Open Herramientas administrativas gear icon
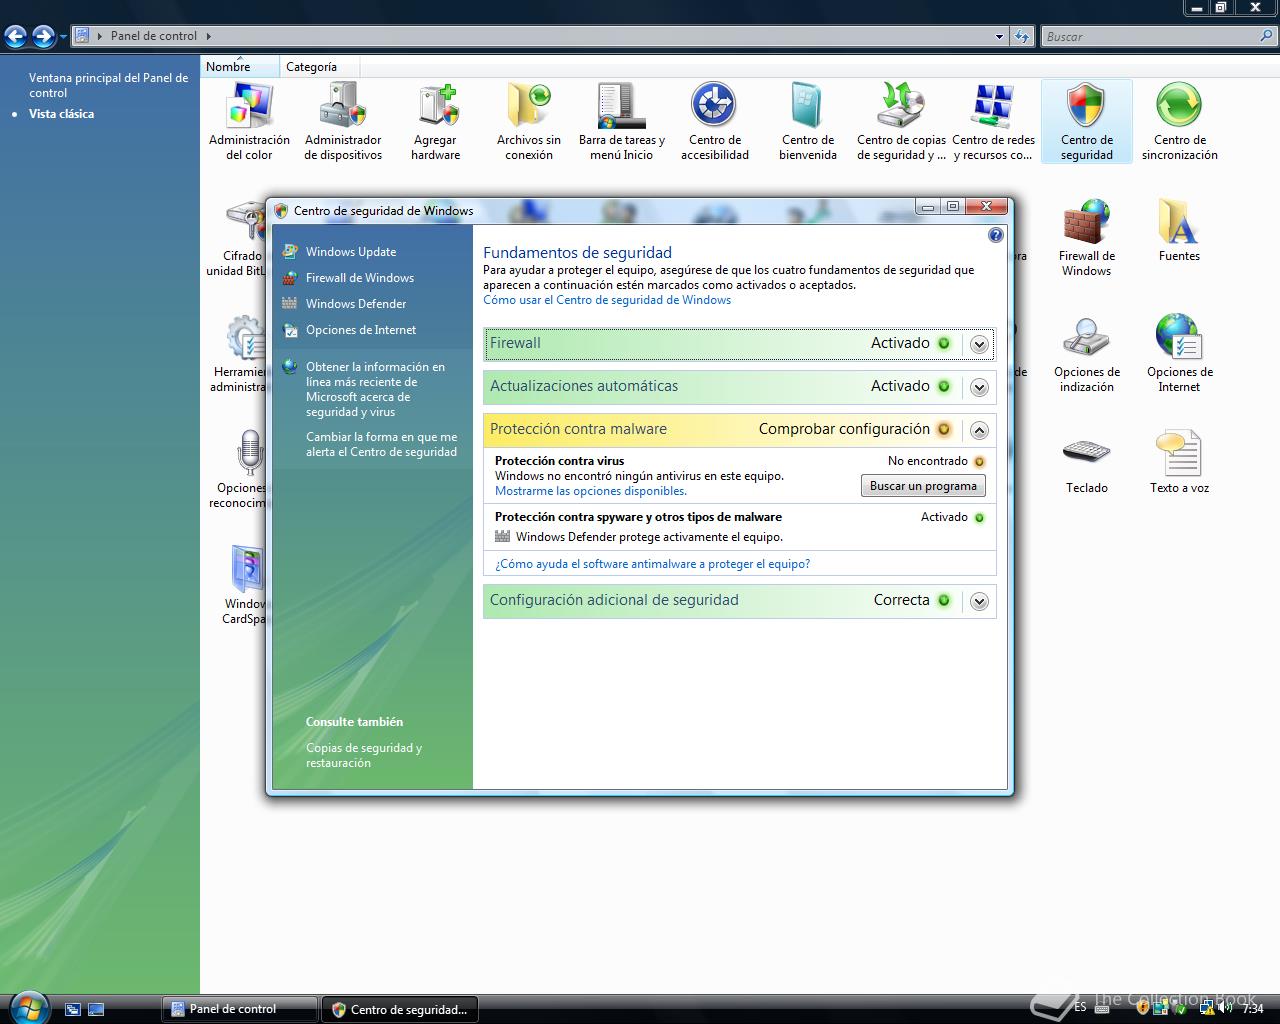This screenshot has height=1024, width=1280. 244,337
